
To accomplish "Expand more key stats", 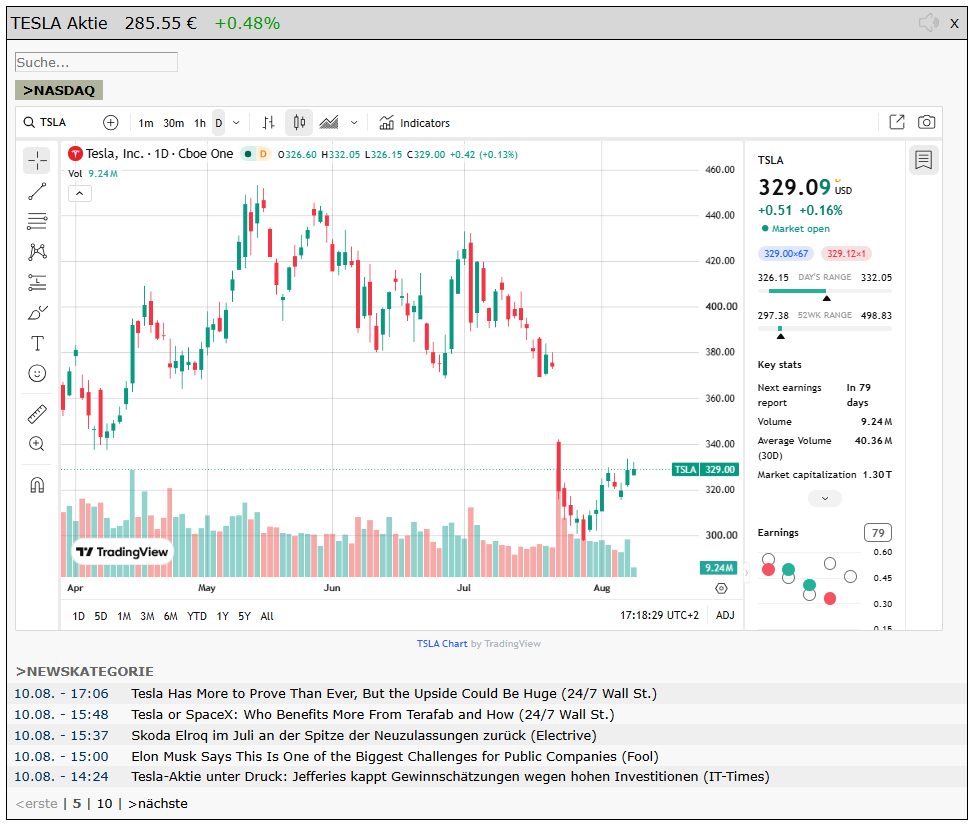I will [825, 498].
